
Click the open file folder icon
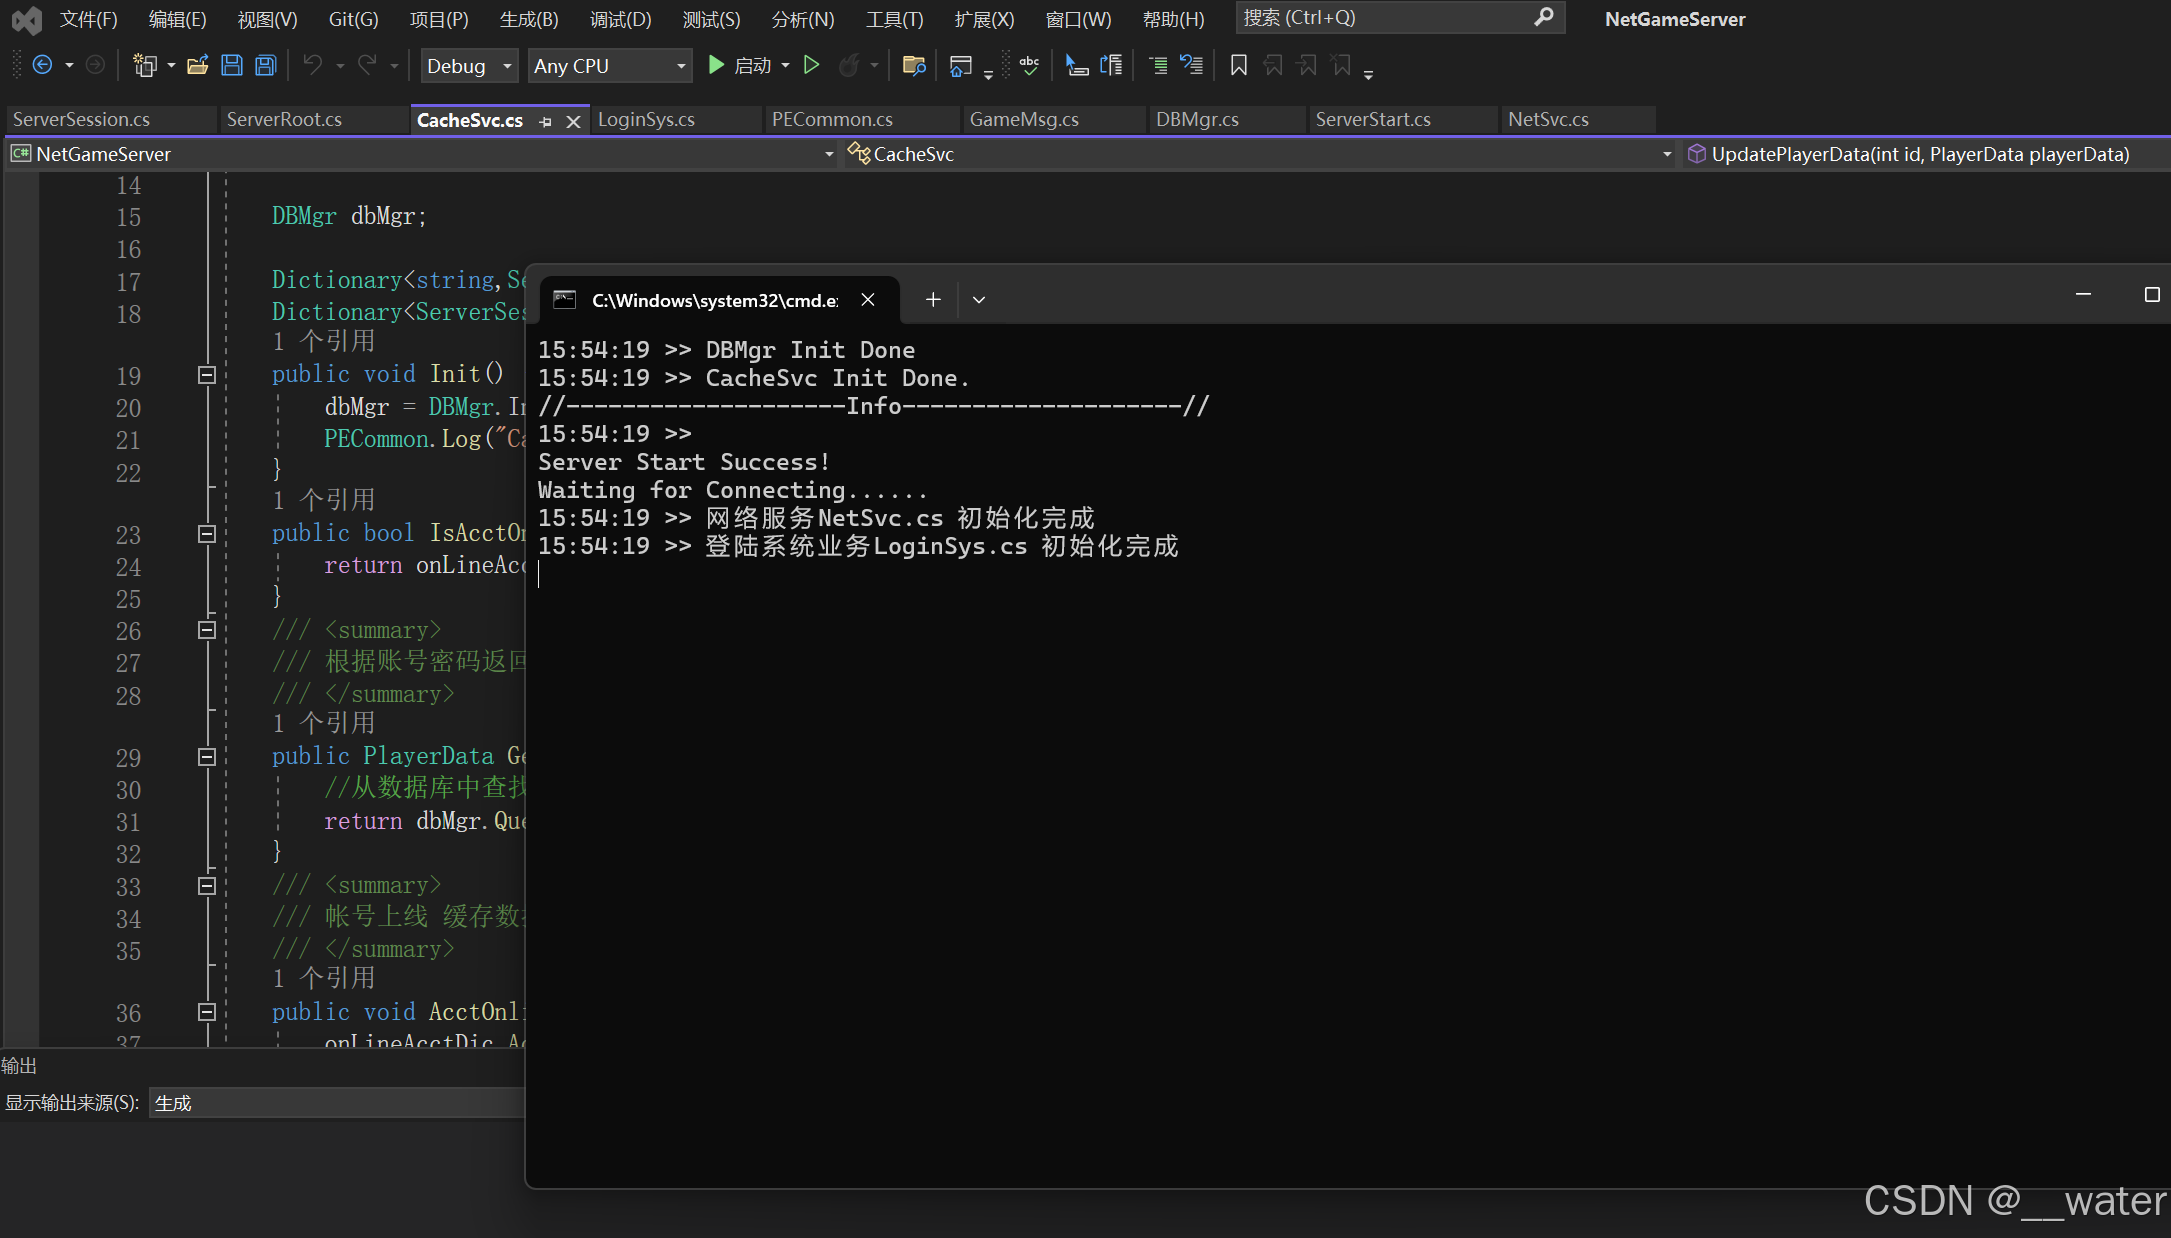click(197, 66)
